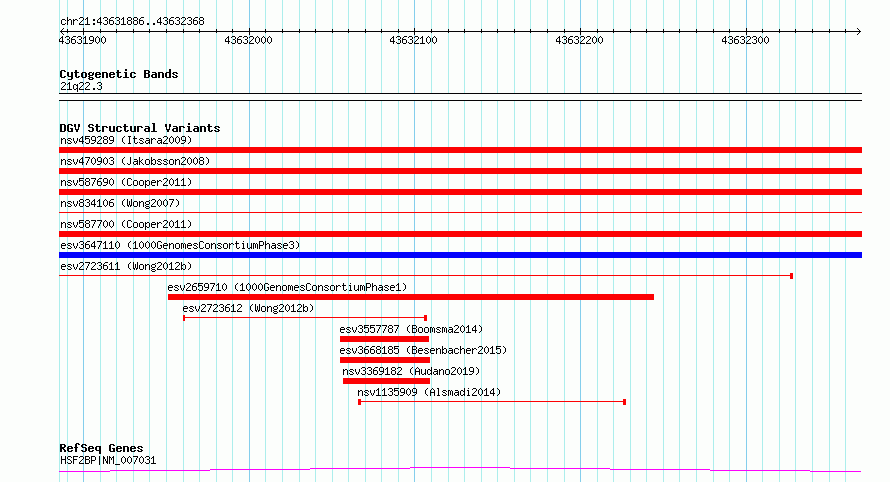Select the nsv834106 (Wong2007) label
This screenshot has height=482, width=890.
[x=120, y=203]
